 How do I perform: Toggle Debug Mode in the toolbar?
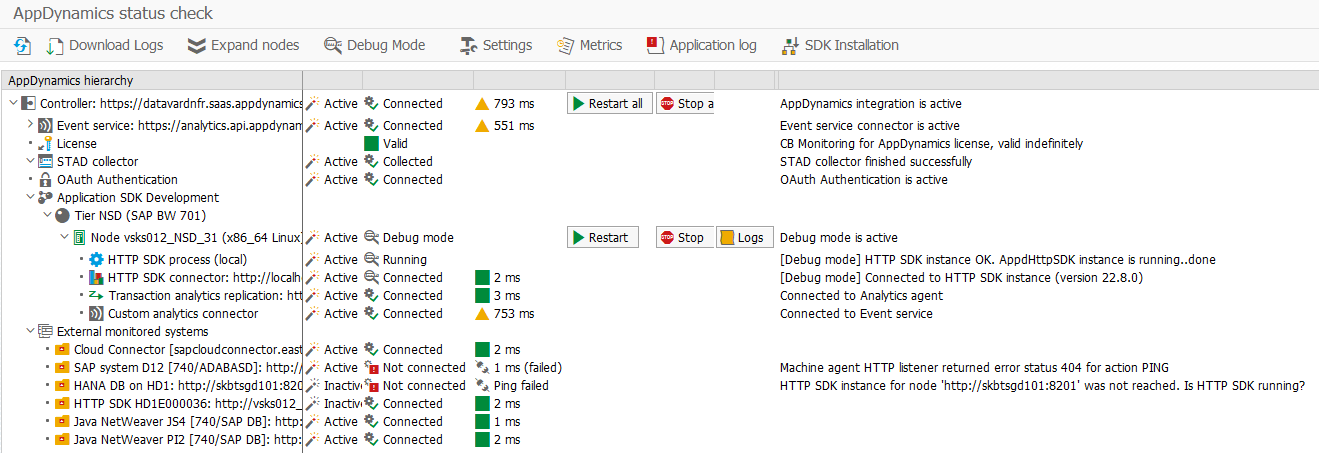375,45
